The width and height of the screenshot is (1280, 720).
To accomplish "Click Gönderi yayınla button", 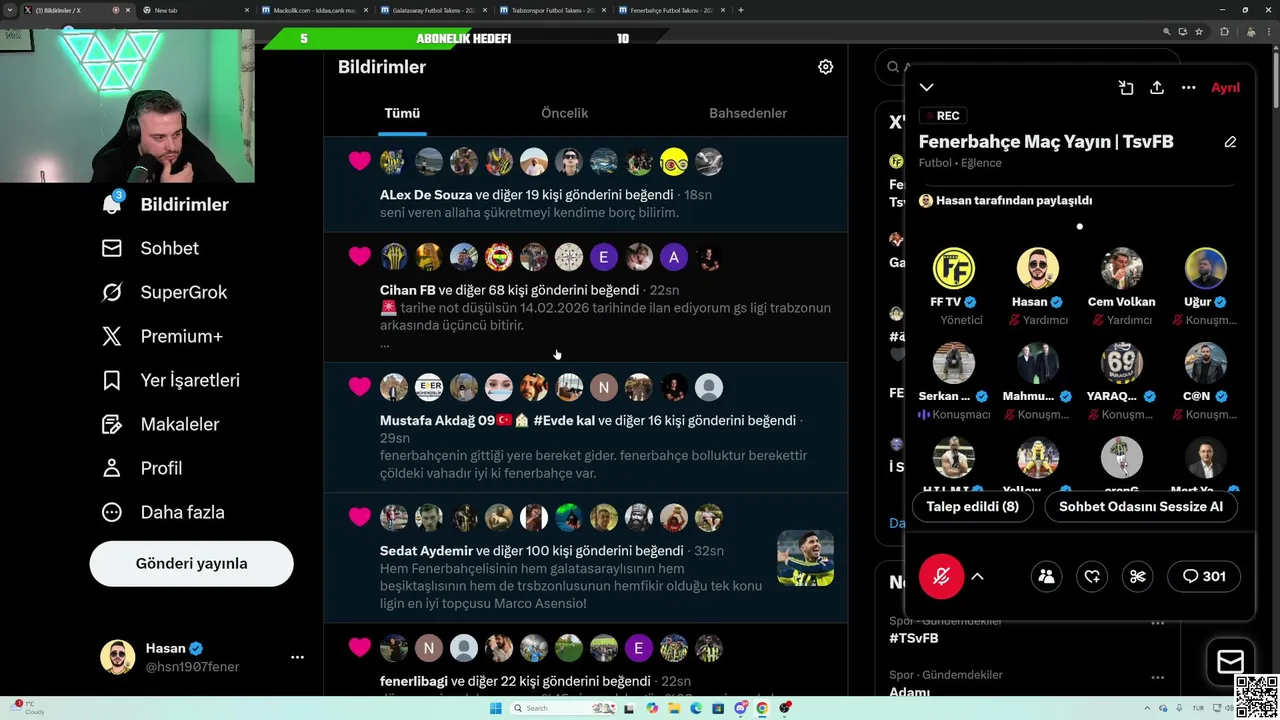I will 191,564.
